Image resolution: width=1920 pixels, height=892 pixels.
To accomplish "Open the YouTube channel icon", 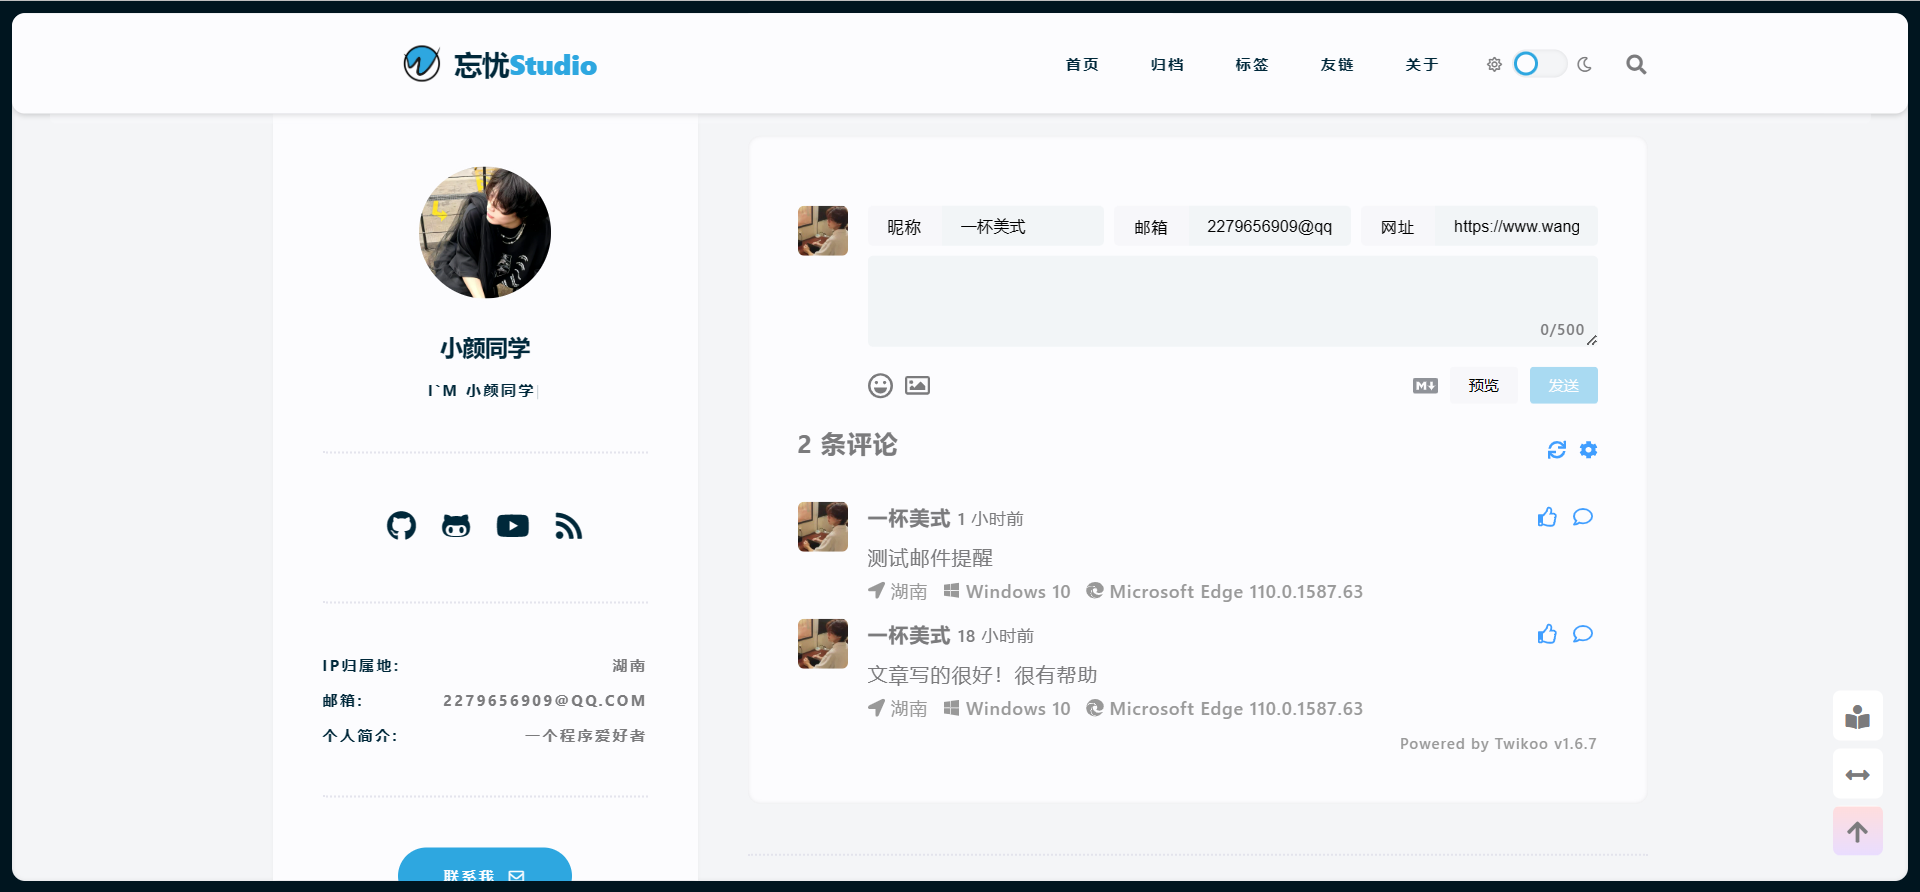I will [513, 525].
